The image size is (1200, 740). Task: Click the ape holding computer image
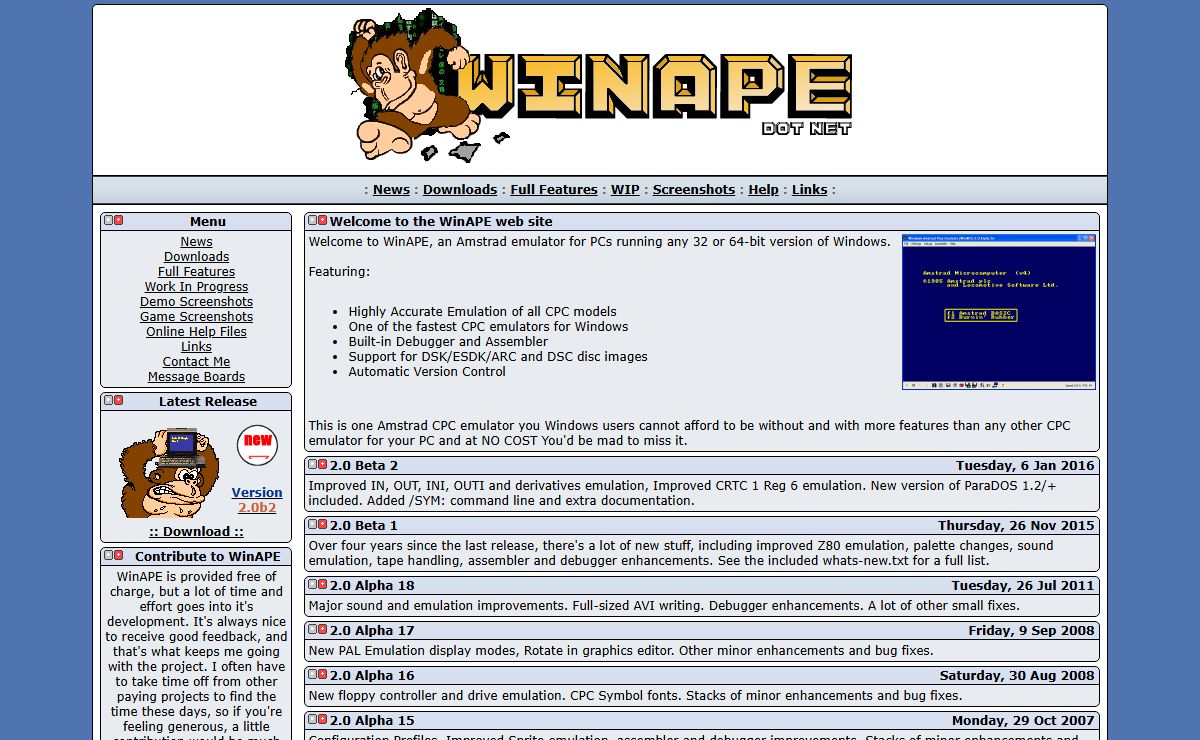coord(168,473)
